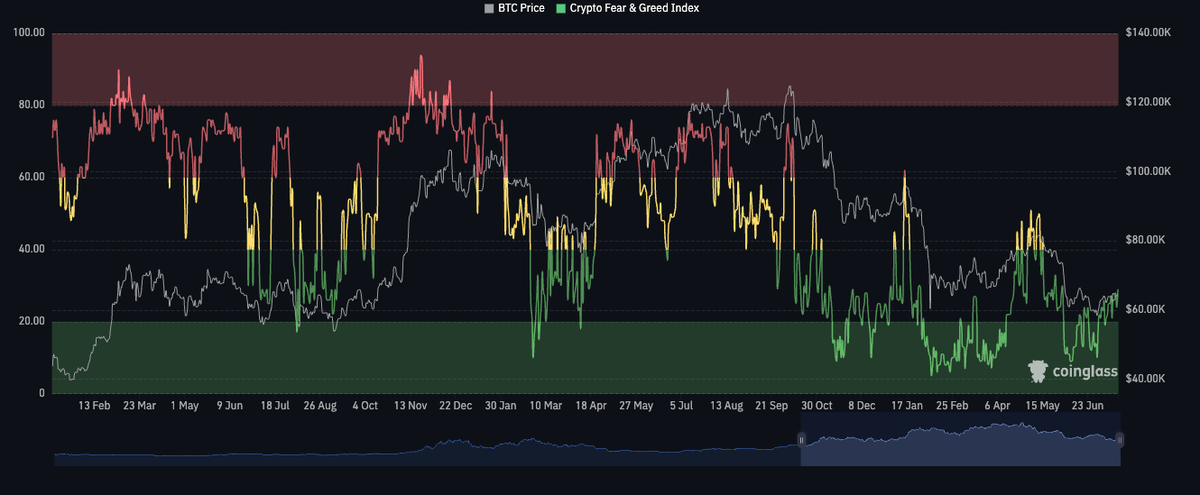Click the 15 May date label

(1043, 406)
